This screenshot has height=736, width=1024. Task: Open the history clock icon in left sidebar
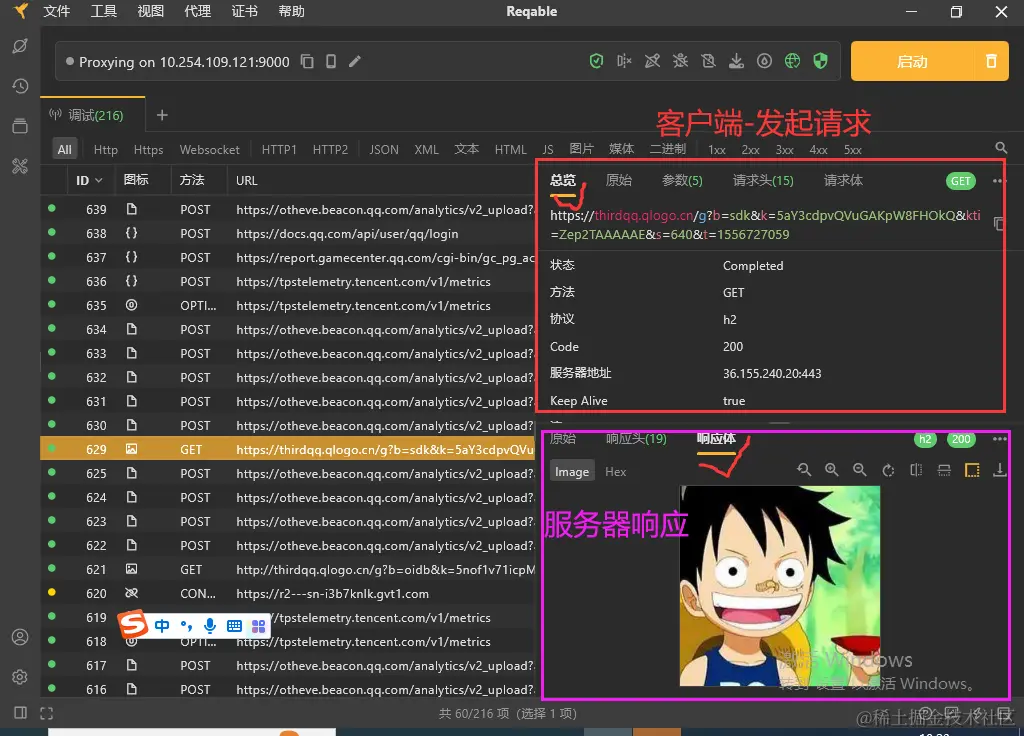(20, 86)
